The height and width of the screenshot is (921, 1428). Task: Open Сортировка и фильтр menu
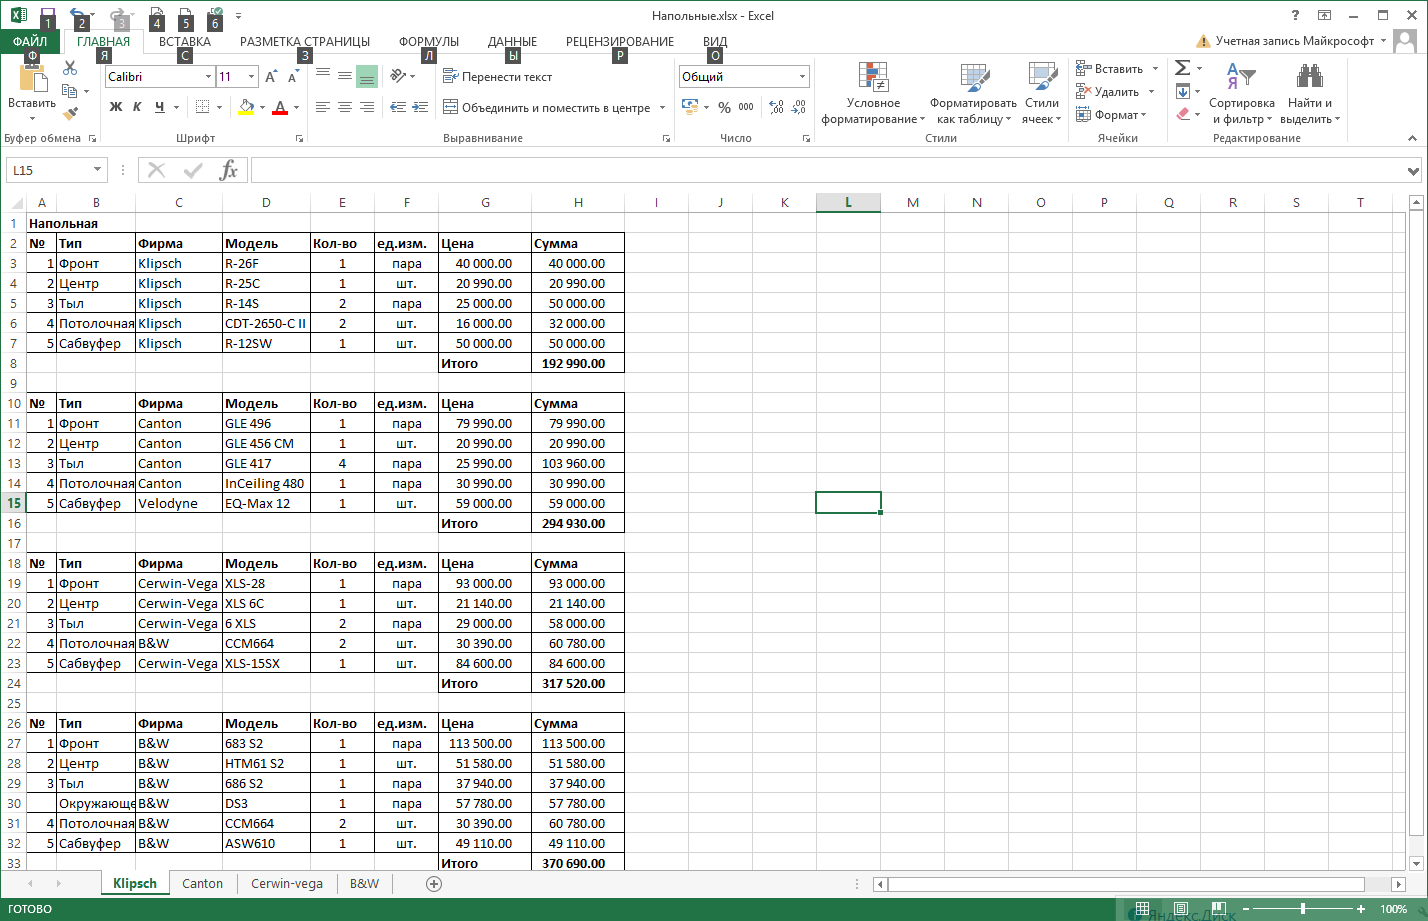click(1242, 95)
